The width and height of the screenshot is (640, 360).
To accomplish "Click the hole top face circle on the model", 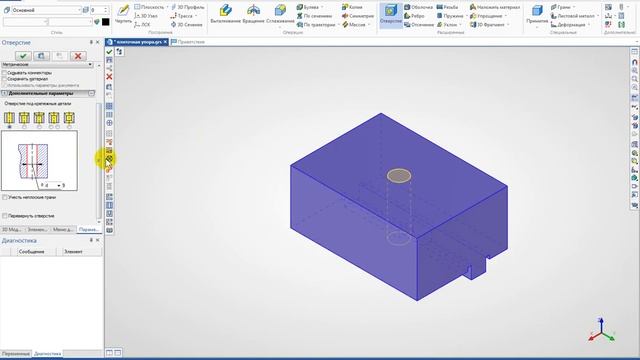I will 399,176.
